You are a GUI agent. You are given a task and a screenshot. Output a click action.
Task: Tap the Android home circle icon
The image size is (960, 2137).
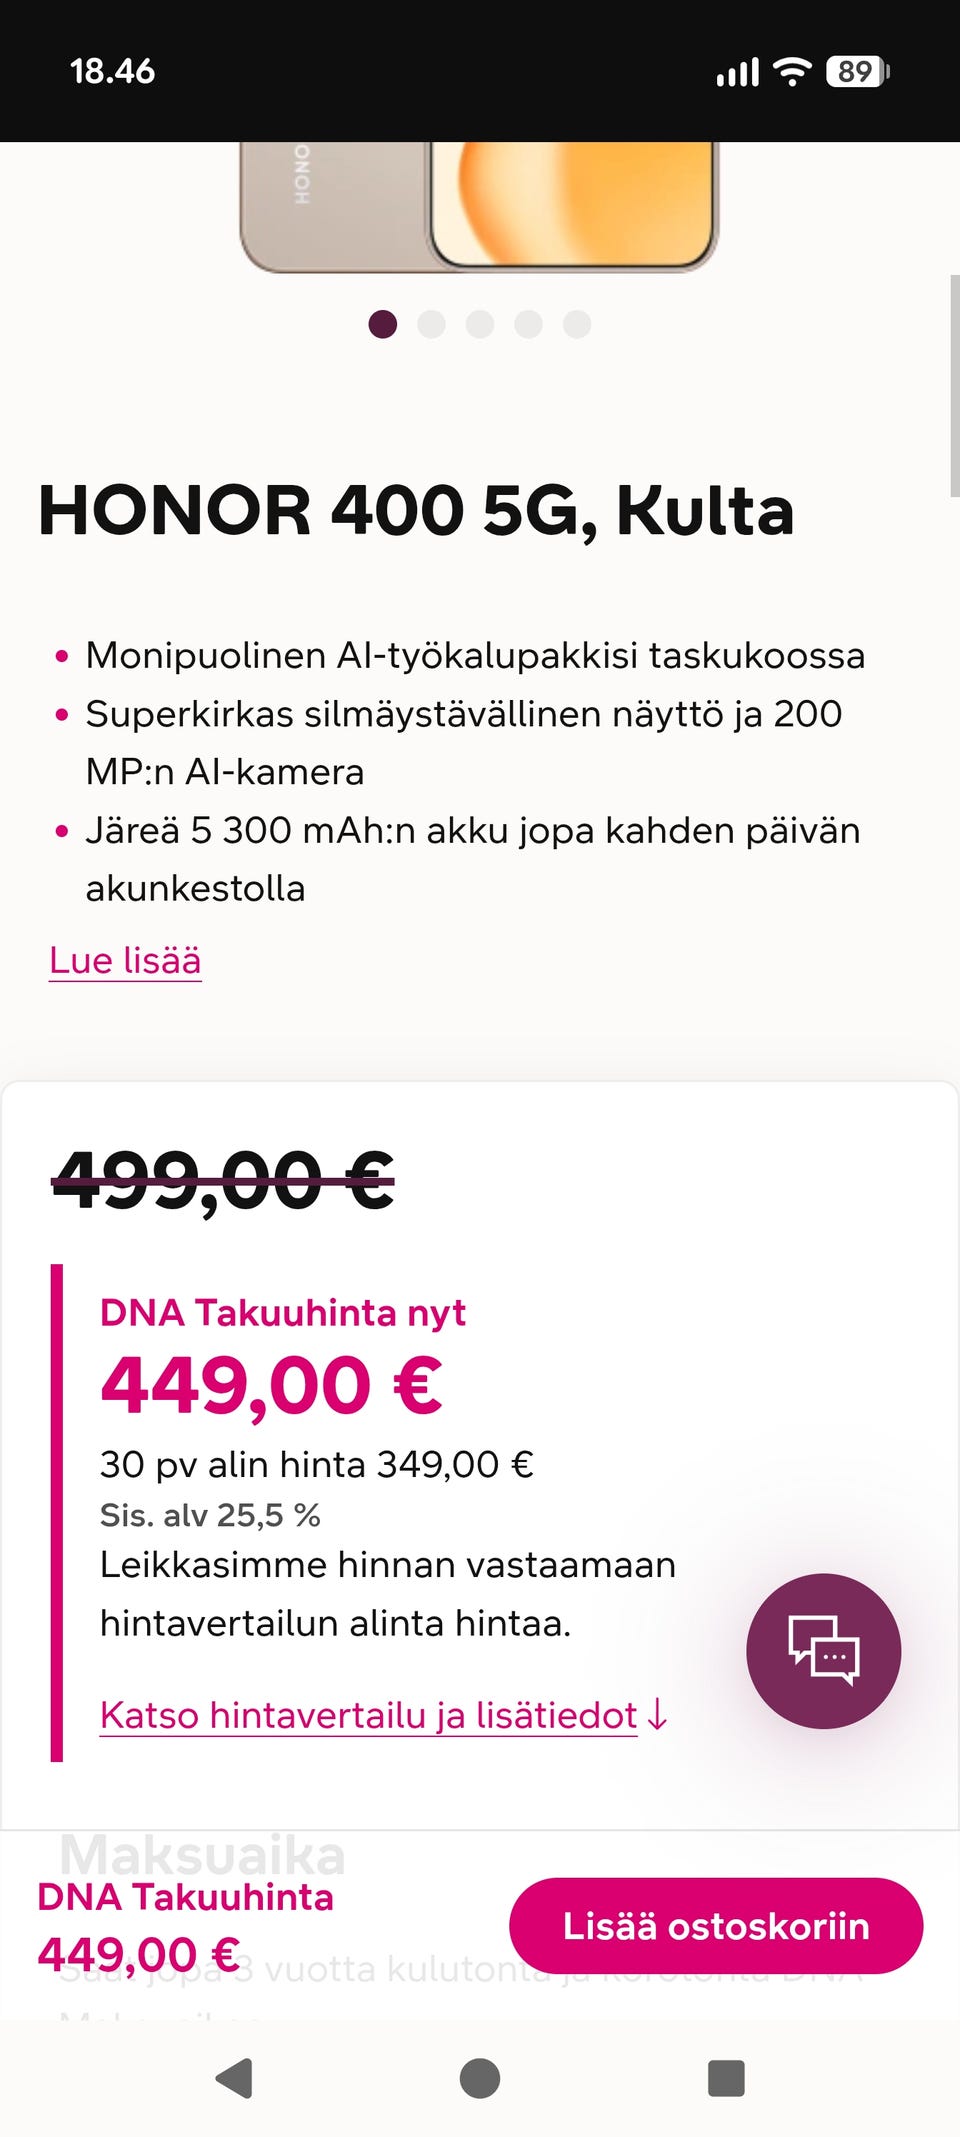pyautogui.click(x=480, y=2078)
